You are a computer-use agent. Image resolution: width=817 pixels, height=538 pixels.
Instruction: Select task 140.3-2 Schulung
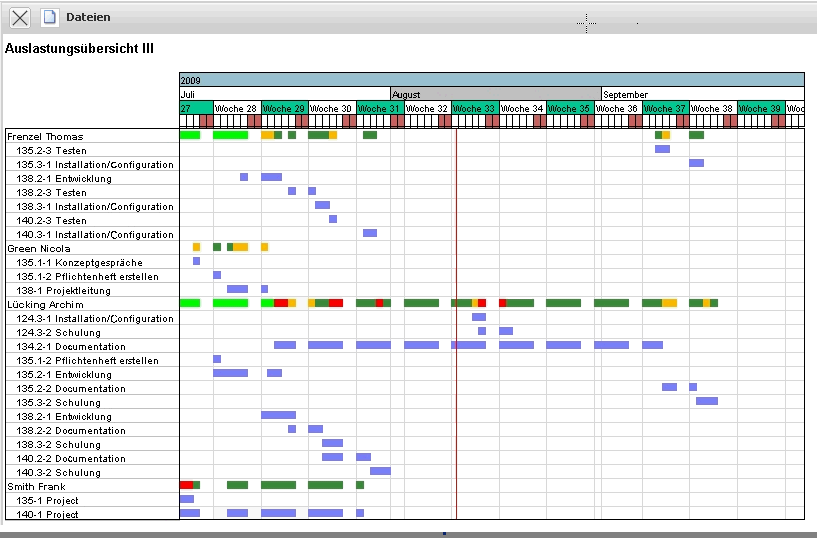(92, 472)
